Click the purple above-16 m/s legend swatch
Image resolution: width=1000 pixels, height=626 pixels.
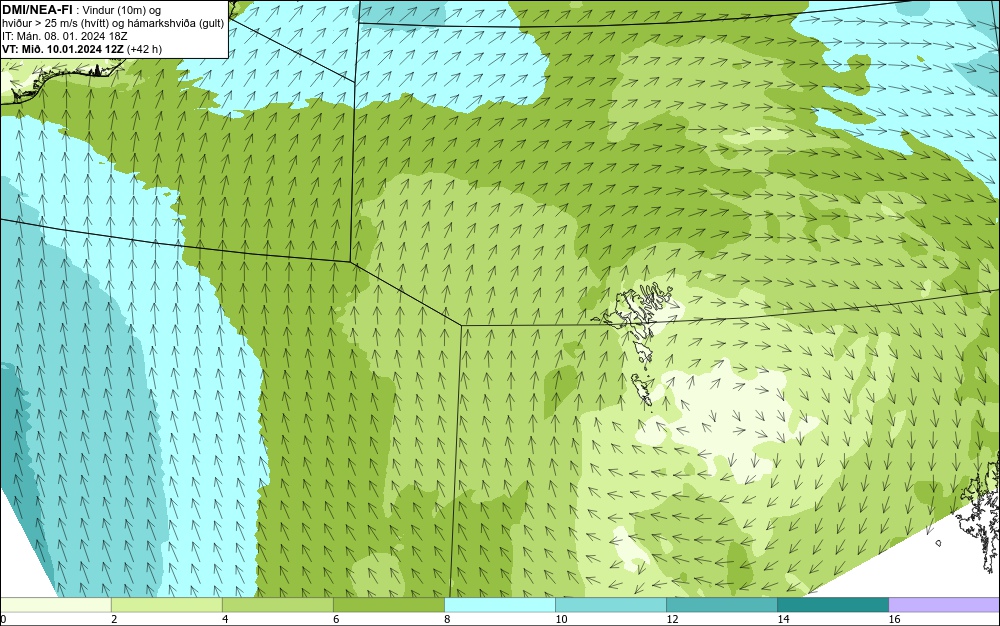point(944,604)
